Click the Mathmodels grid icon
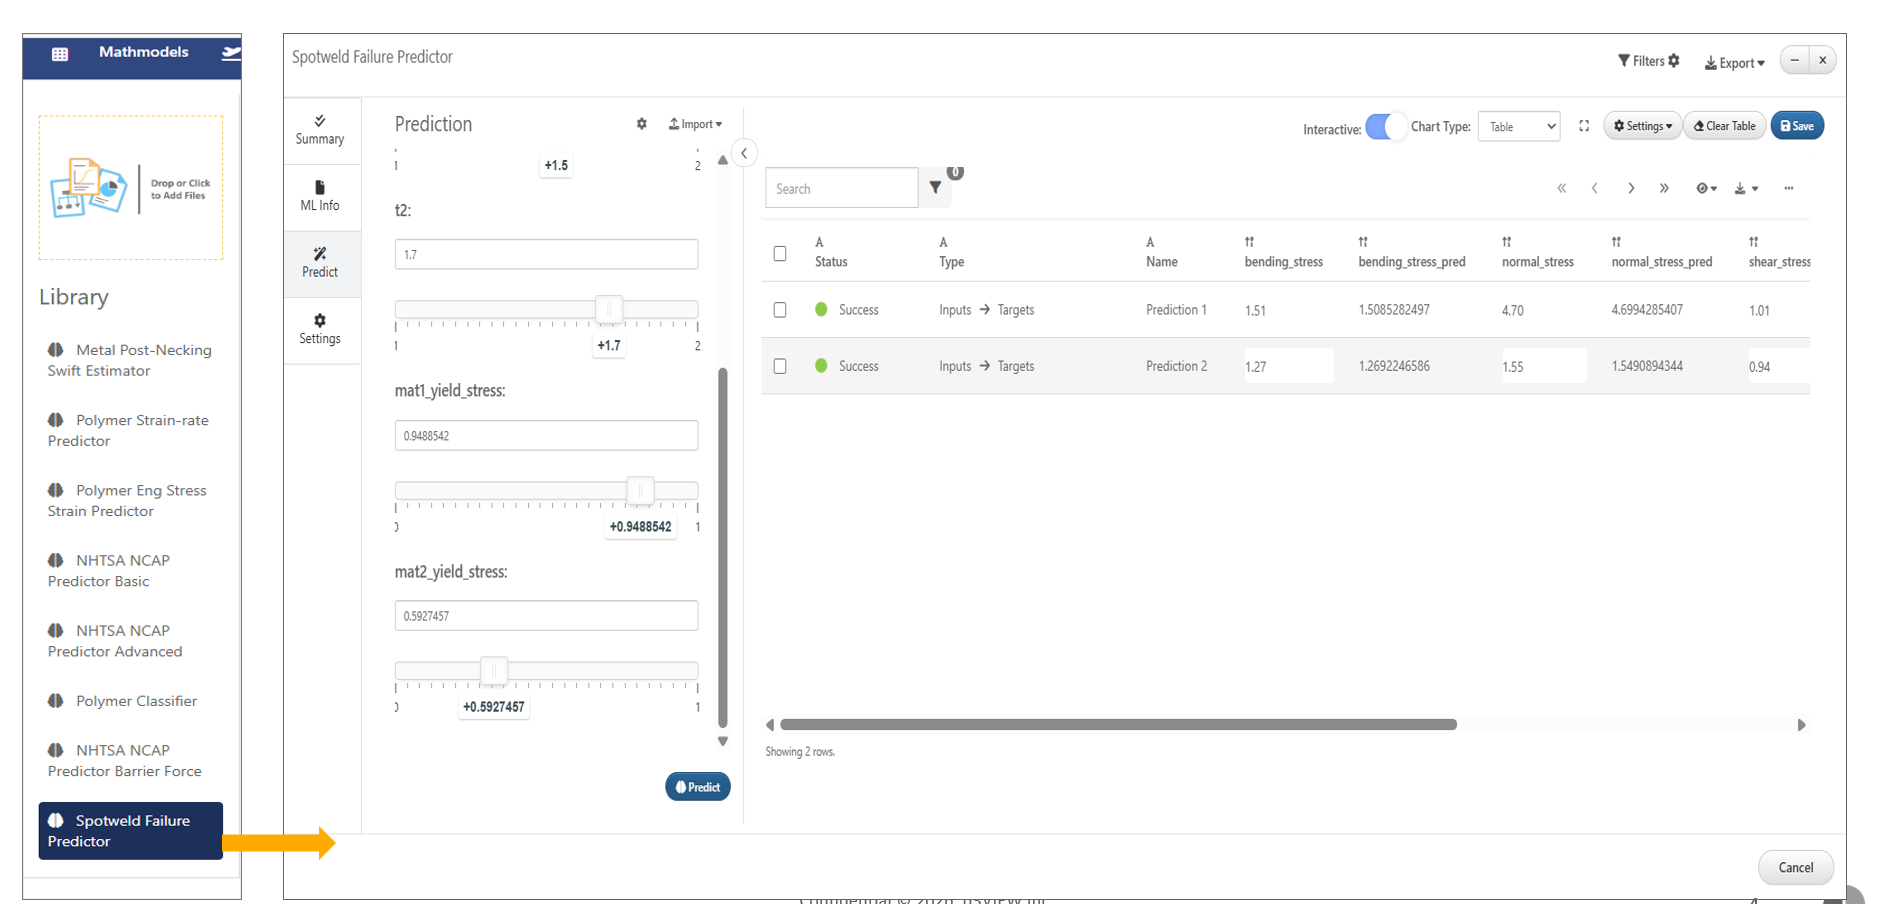 [x=60, y=54]
